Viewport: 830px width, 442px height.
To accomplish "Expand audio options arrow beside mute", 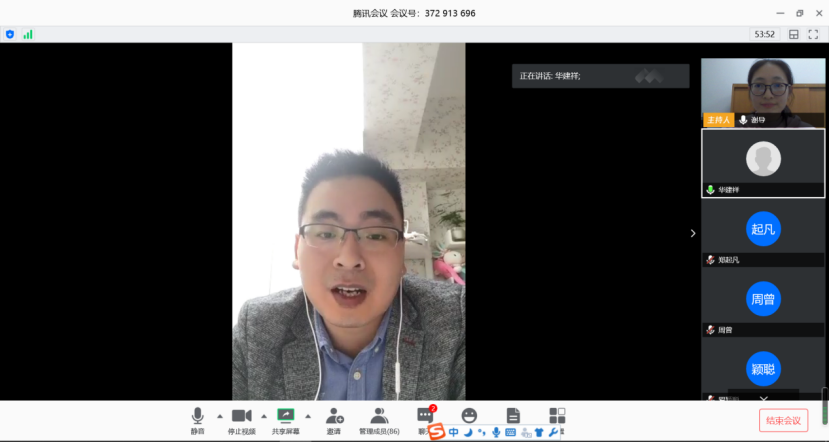I will [220, 416].
